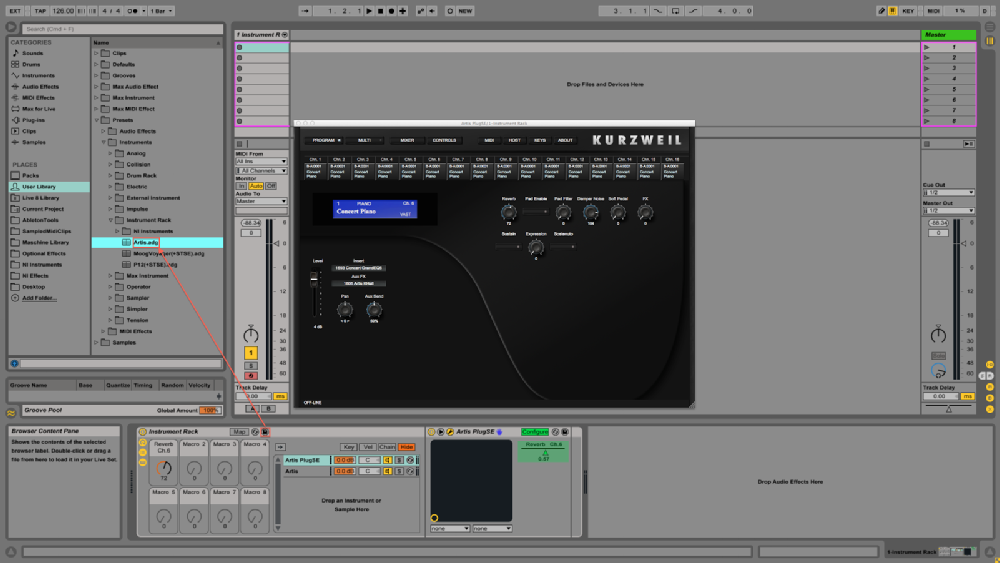The width and height of the screenshot is (1000, 563).
Task: Click the wrench icon on Artis PlugSE
Action: click(450, 432)
